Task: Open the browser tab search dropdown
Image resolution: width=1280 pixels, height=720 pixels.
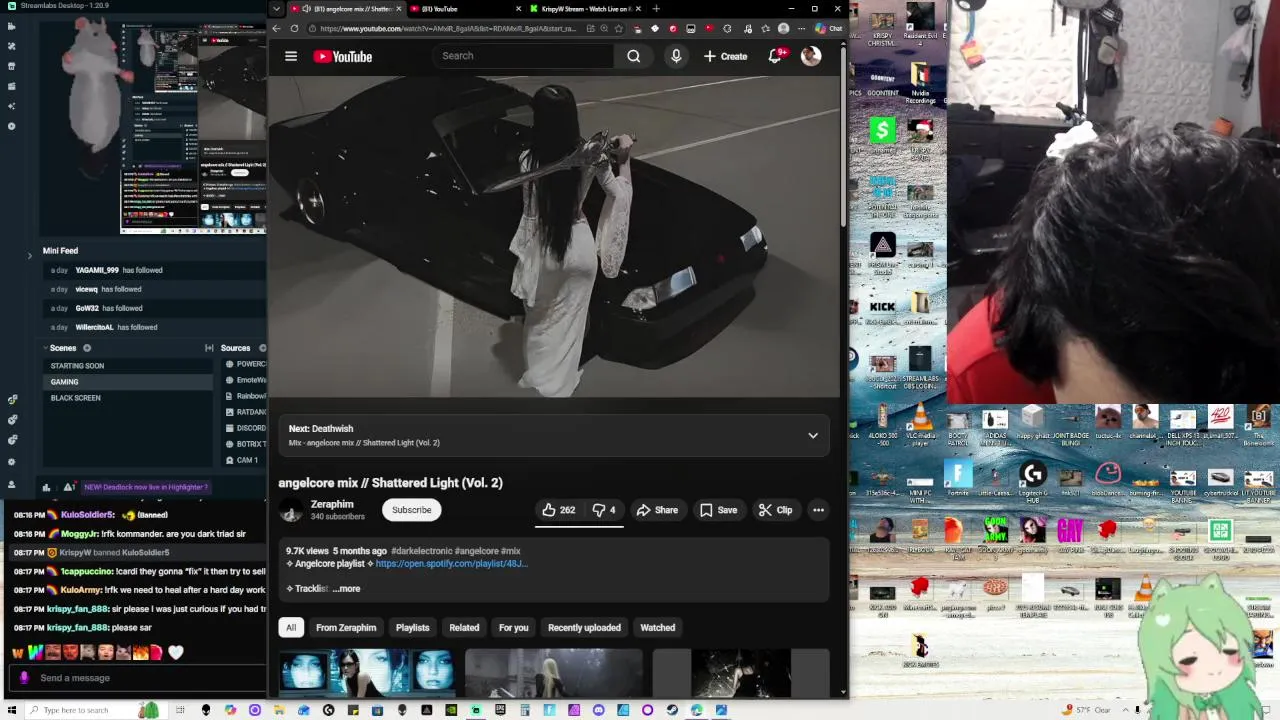Action: 277,9
